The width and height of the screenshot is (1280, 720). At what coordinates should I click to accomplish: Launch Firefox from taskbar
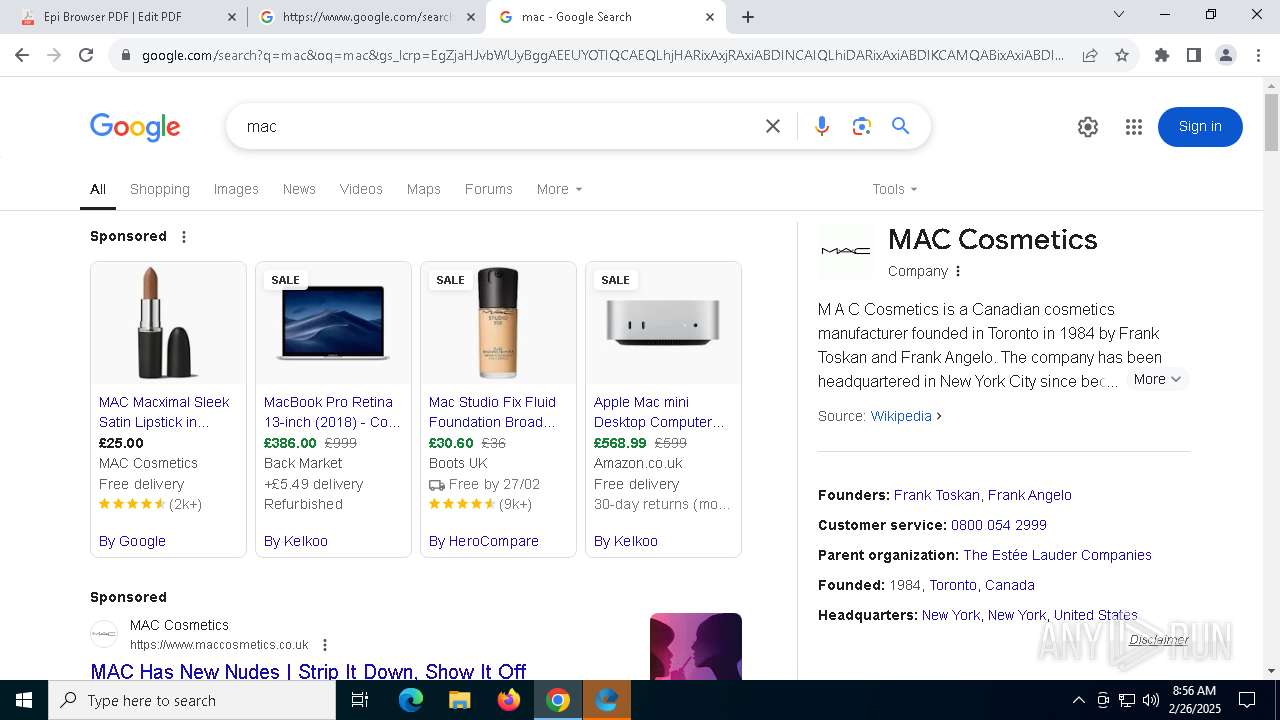click(509, 700)
